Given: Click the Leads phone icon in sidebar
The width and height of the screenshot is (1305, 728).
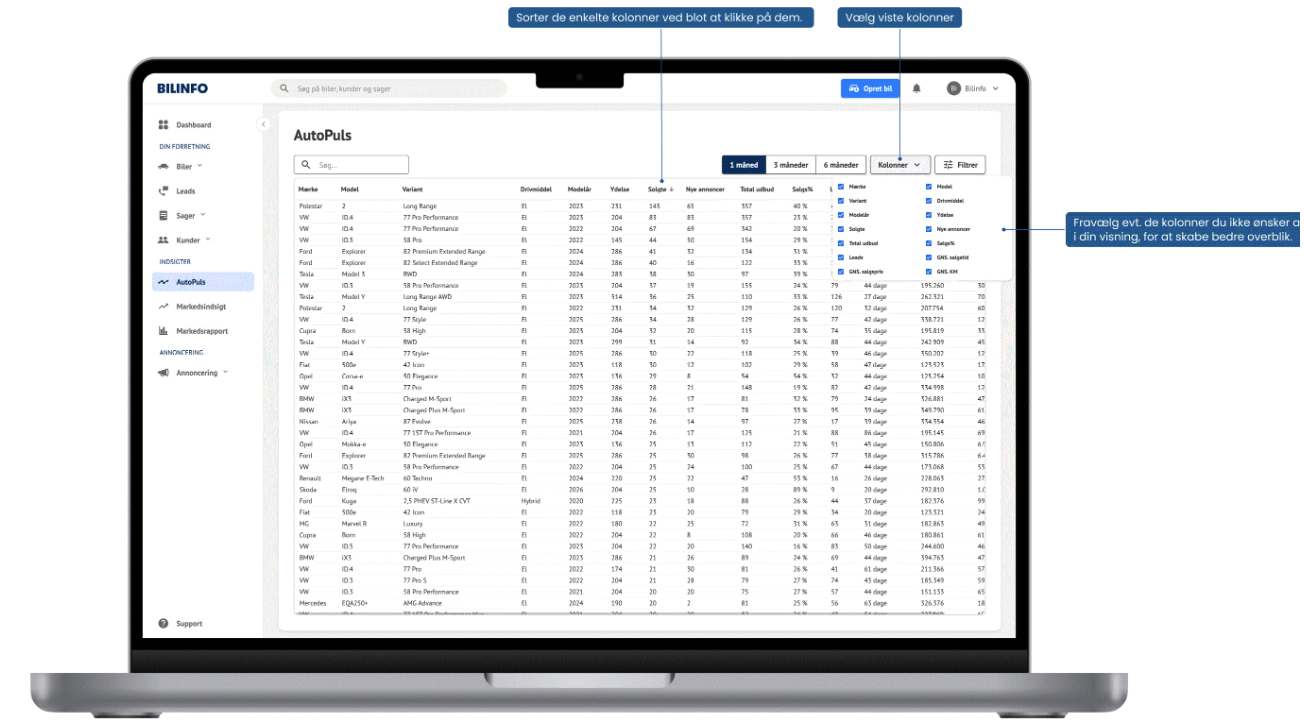Looking at the screenshot, I should click(163, 191).
